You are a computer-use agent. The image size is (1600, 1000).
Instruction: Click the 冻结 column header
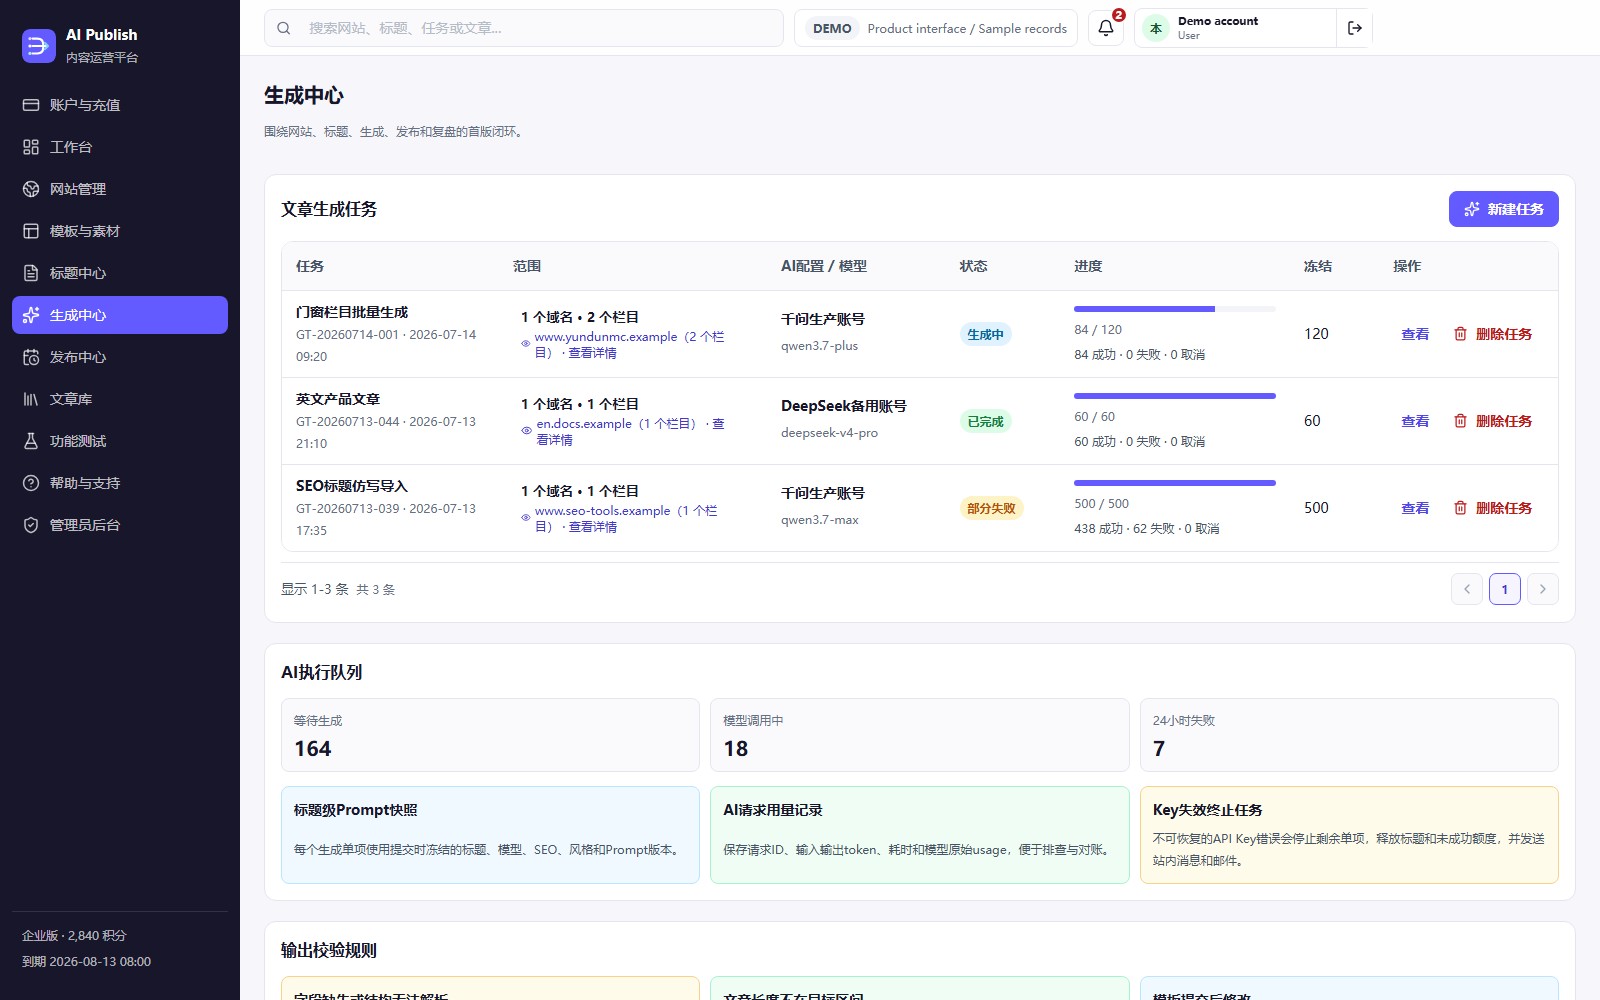(1318, 266)
